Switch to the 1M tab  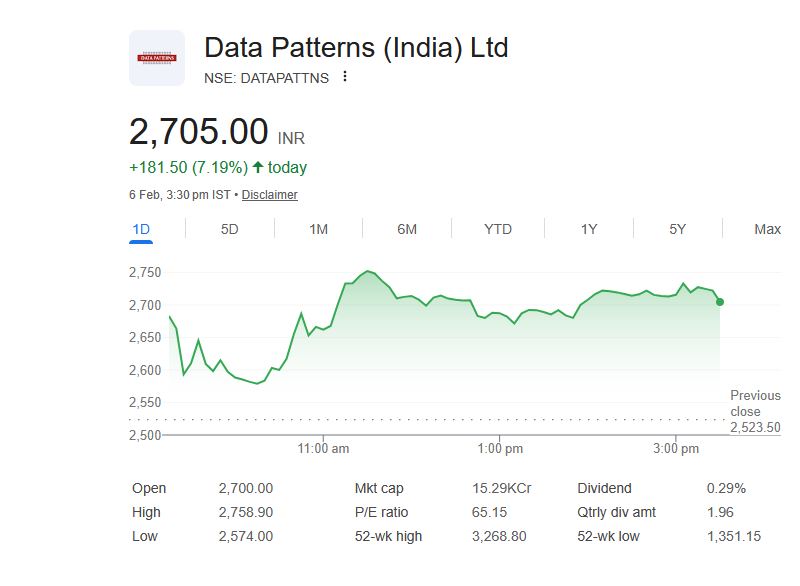318,229
